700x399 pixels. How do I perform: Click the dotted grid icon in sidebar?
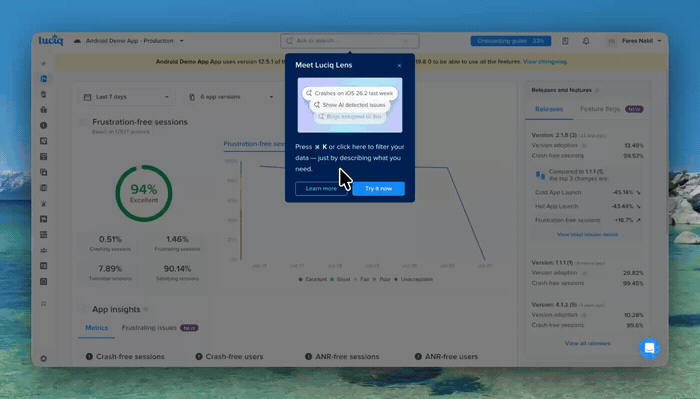[x=43, y=303]
